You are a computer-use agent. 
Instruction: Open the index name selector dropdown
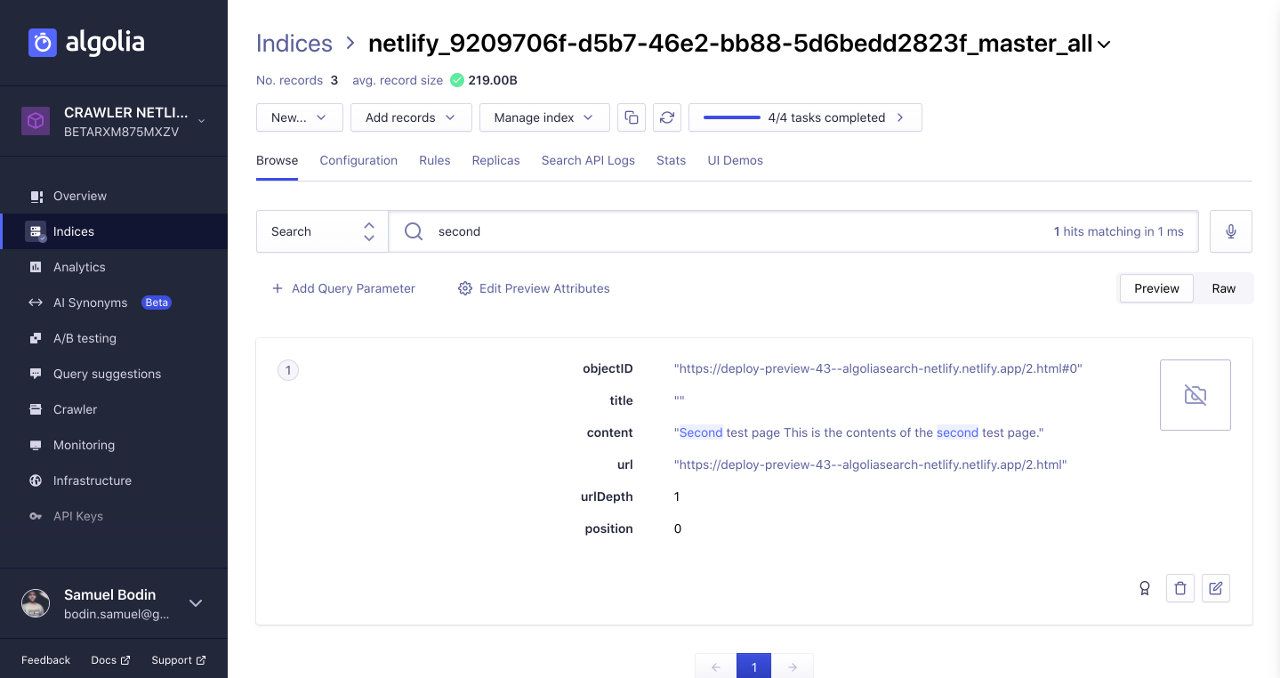(x=1103, y=43)
